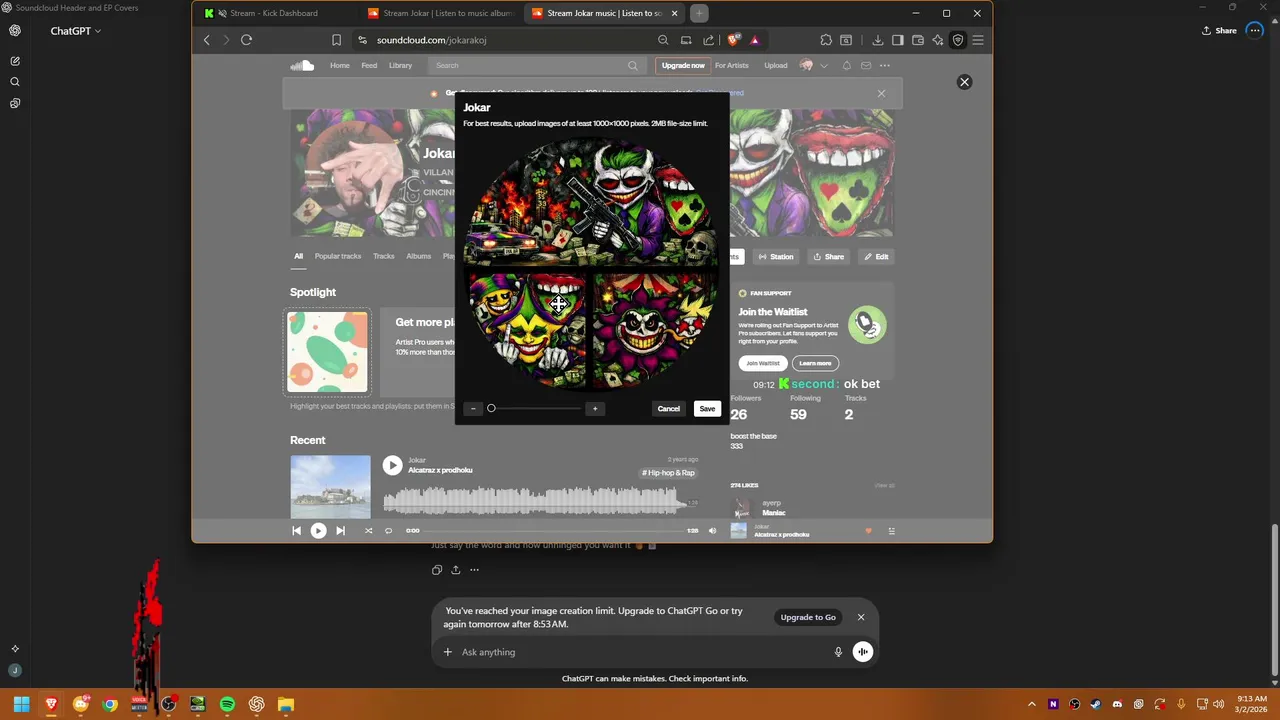Viewport: 1280px width, 720px height.
Task: Click ChatGPT Ask anything field
Action: (640, 652)
